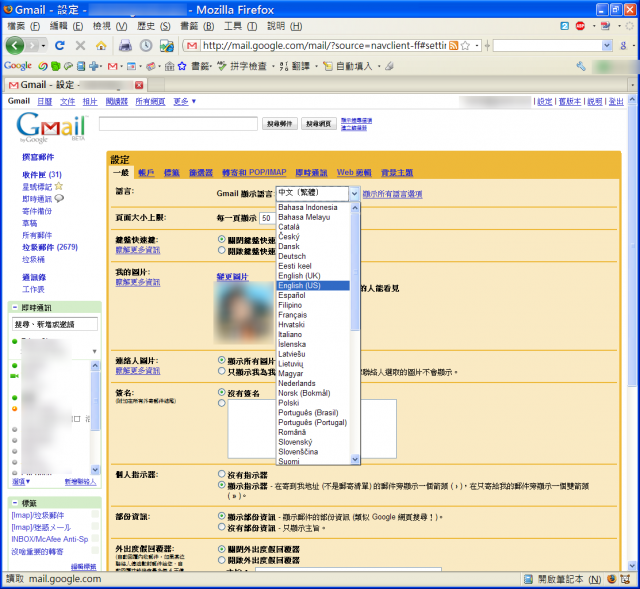Focus the 搜尋、新增或邀請 chat search field
Screen dimensions: 640x589
point(55,324)
